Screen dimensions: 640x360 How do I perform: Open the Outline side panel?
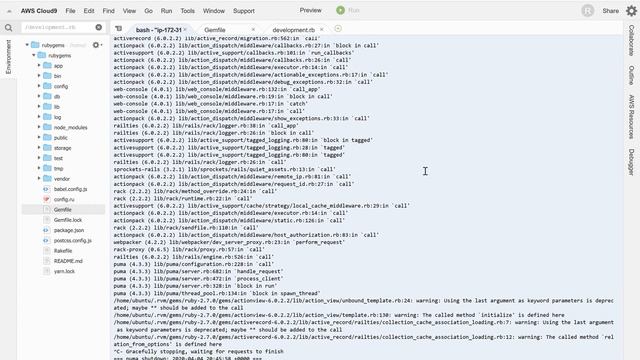pyautogui.click(x=631, y=75)
